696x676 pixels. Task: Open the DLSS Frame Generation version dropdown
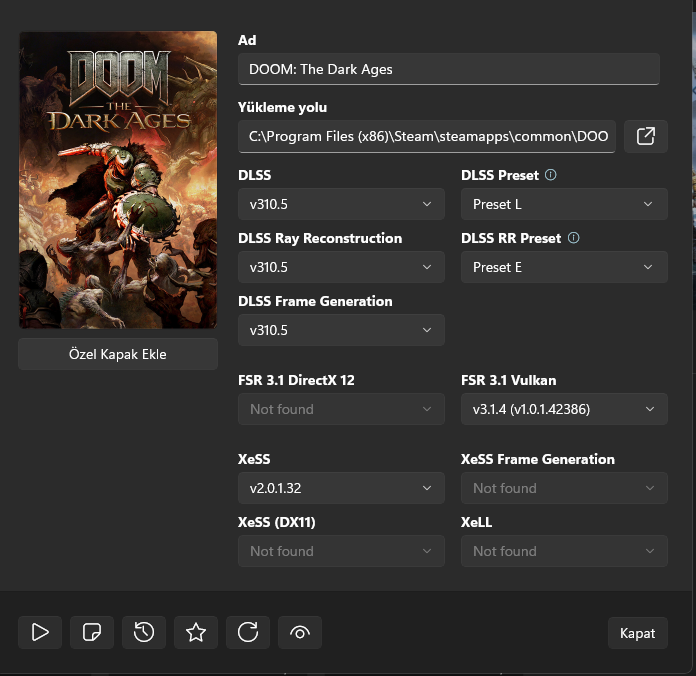341,330
